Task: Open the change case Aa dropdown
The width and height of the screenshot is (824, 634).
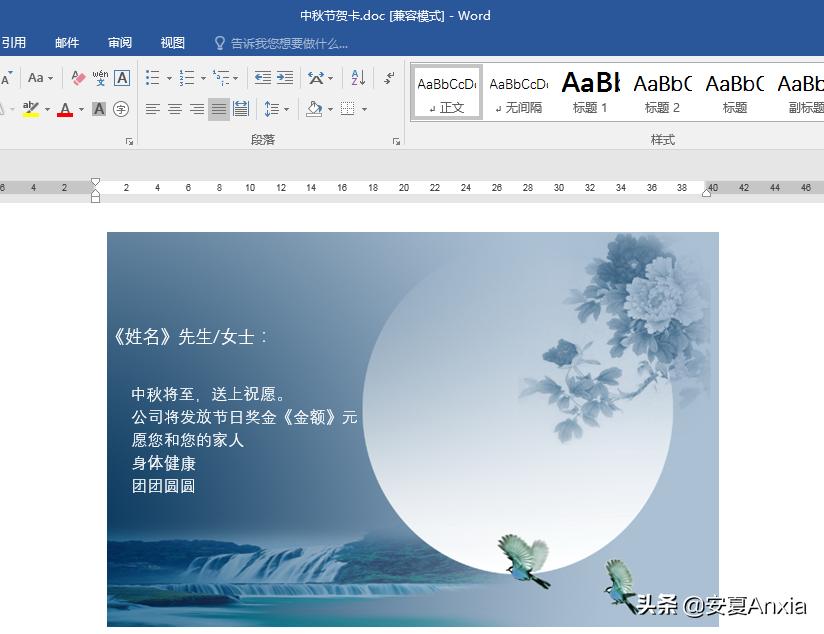Action: pos(38,78)
